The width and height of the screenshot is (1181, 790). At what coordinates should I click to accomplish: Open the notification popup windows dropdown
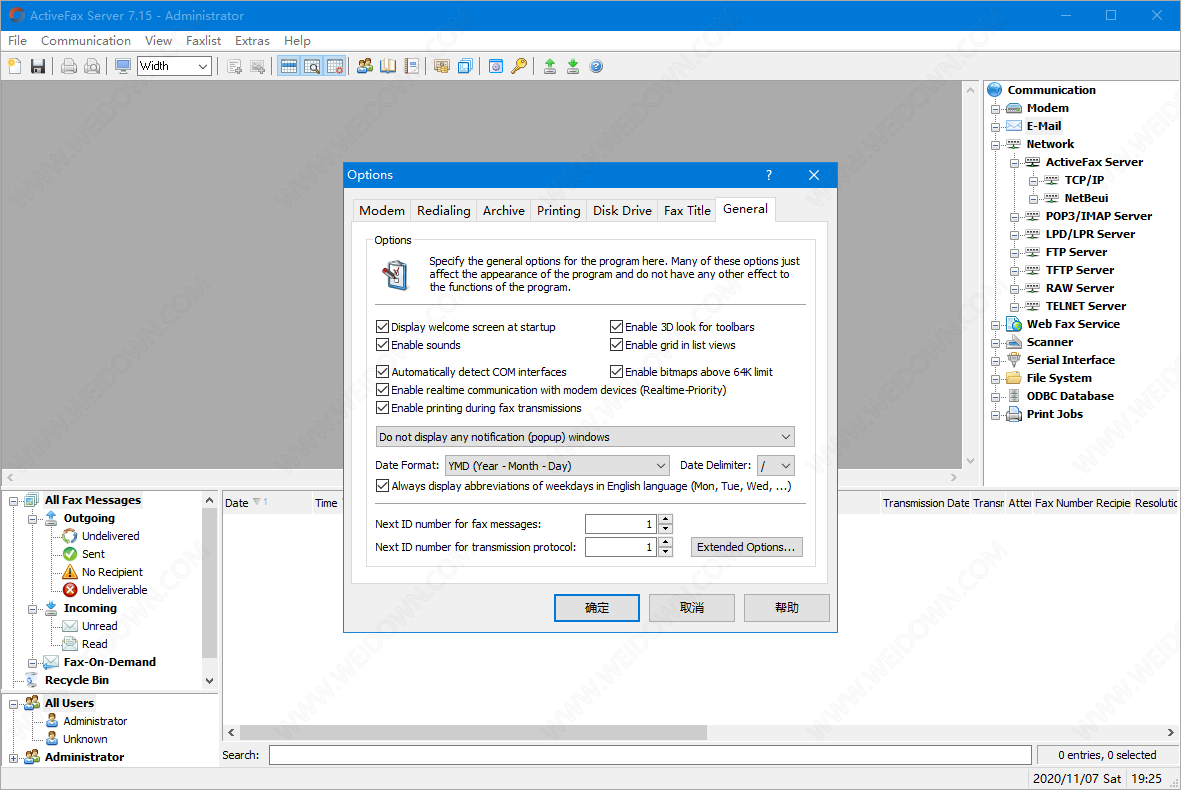point(584,437)
